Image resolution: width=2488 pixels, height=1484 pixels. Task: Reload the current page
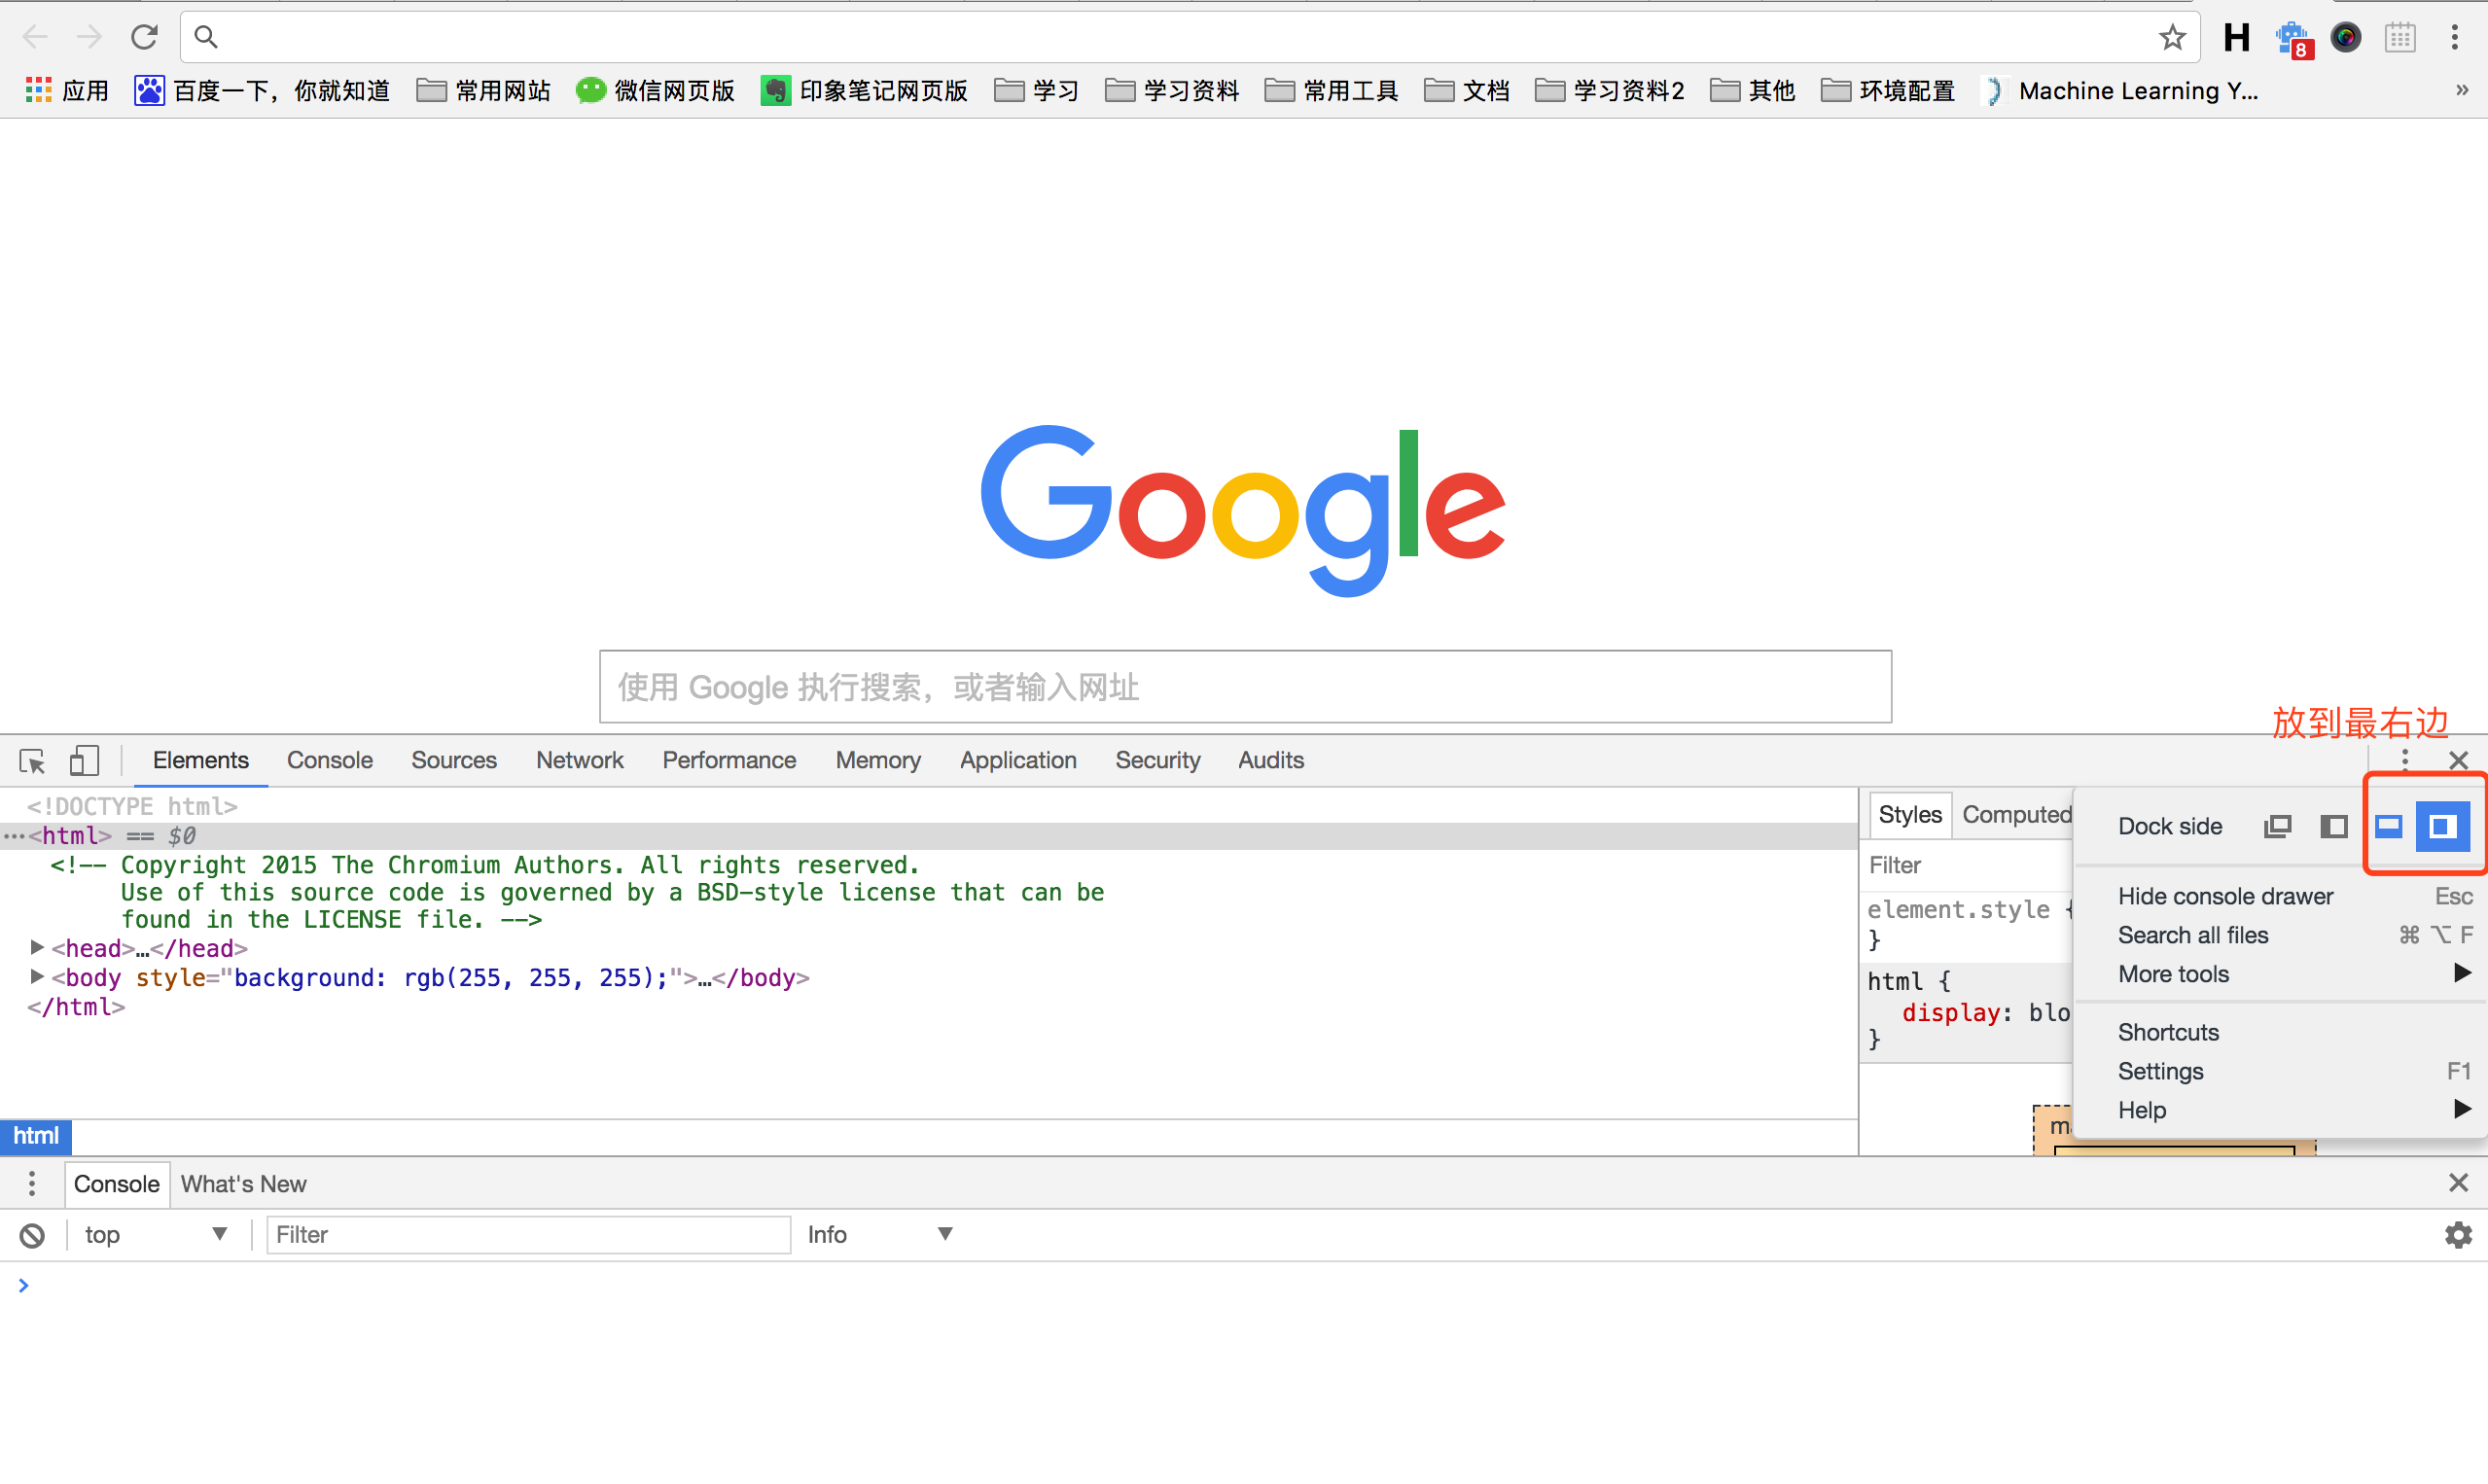click(x=144, y=36)
